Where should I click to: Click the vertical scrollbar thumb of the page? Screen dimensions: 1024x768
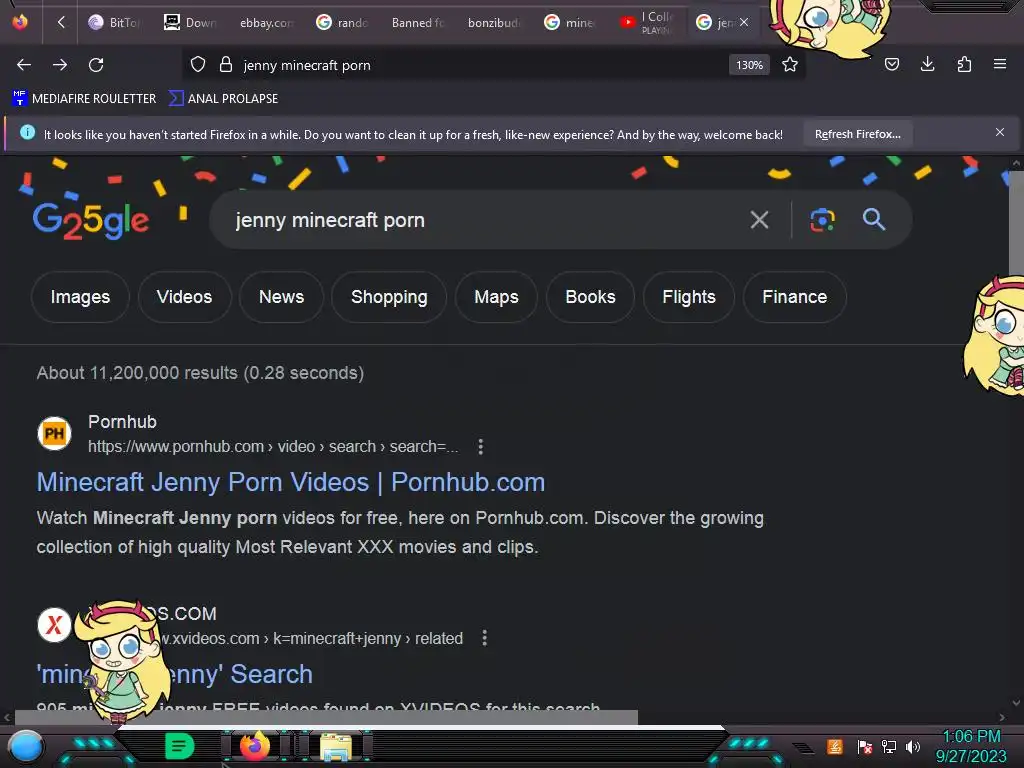click(x=1016, y=222)
